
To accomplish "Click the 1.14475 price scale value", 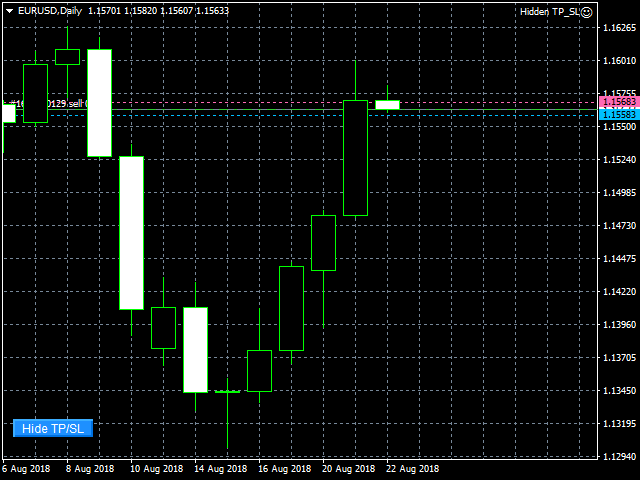I will click(619, 258).
